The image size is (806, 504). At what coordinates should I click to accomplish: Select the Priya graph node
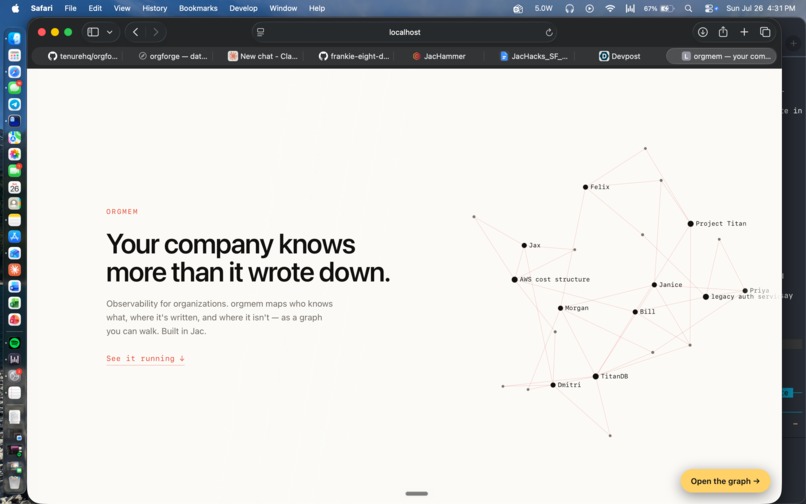(745, 291)
